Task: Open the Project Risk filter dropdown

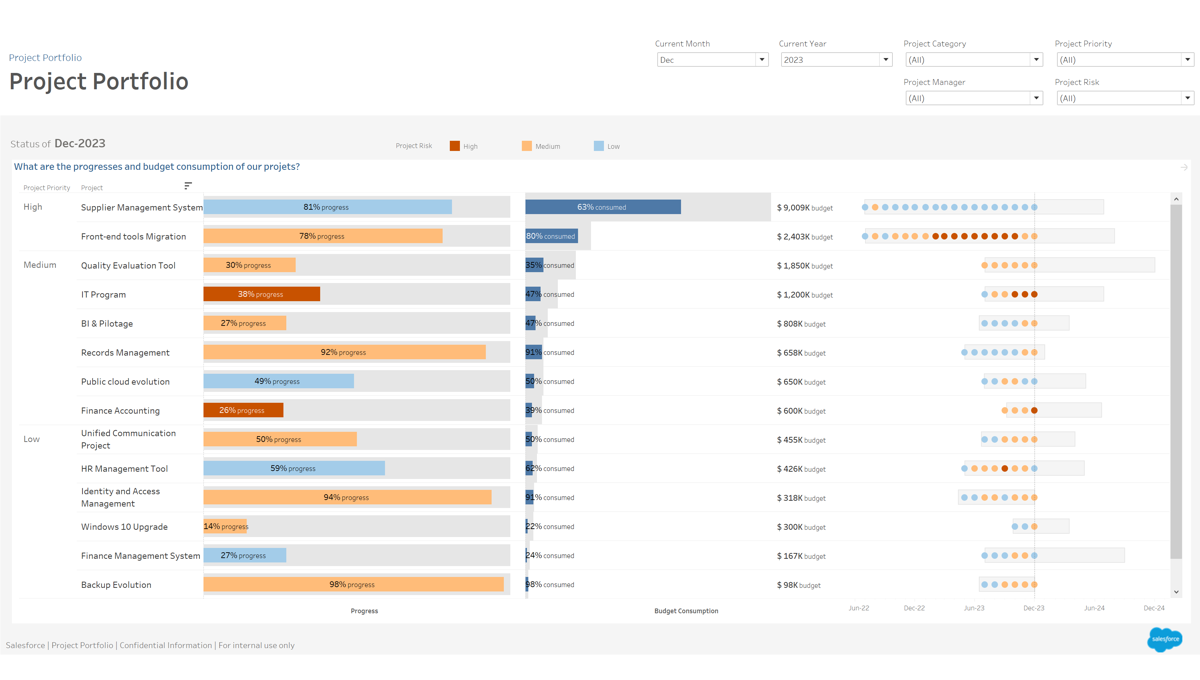Action: point(1124,98)
